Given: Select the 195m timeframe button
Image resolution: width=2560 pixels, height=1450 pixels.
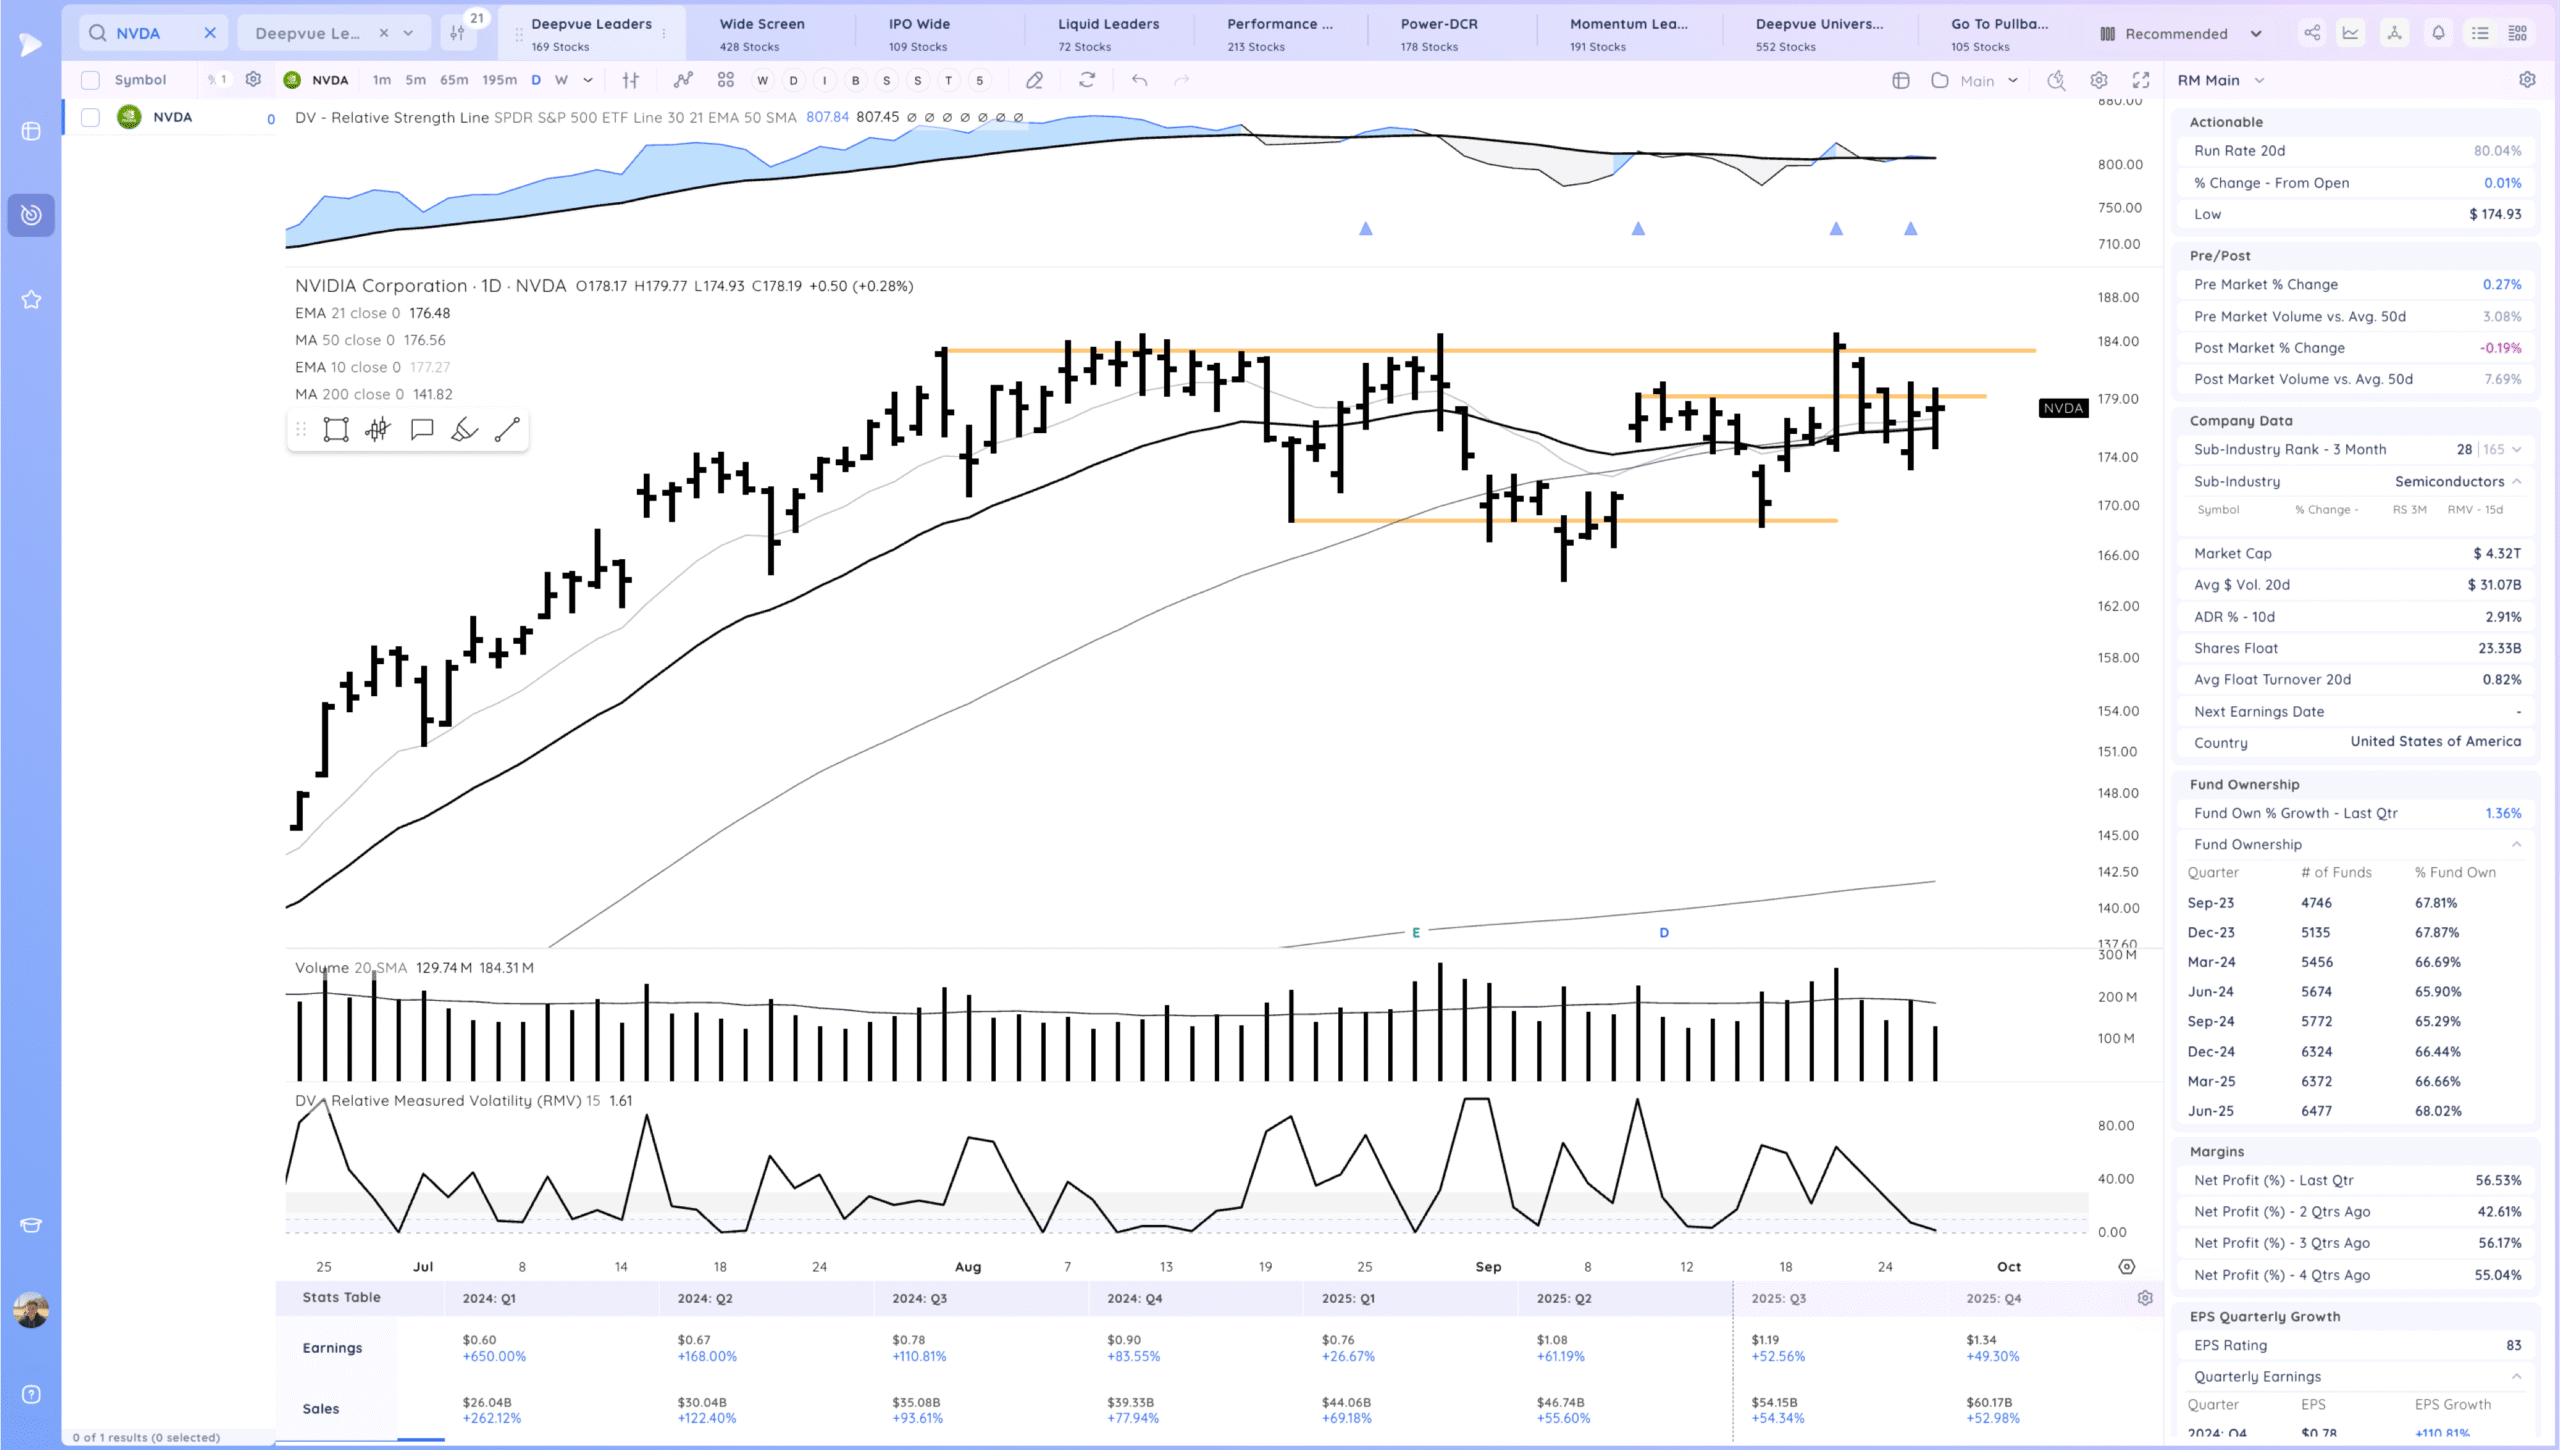Looking at the screenshot, I should point(499,80).
